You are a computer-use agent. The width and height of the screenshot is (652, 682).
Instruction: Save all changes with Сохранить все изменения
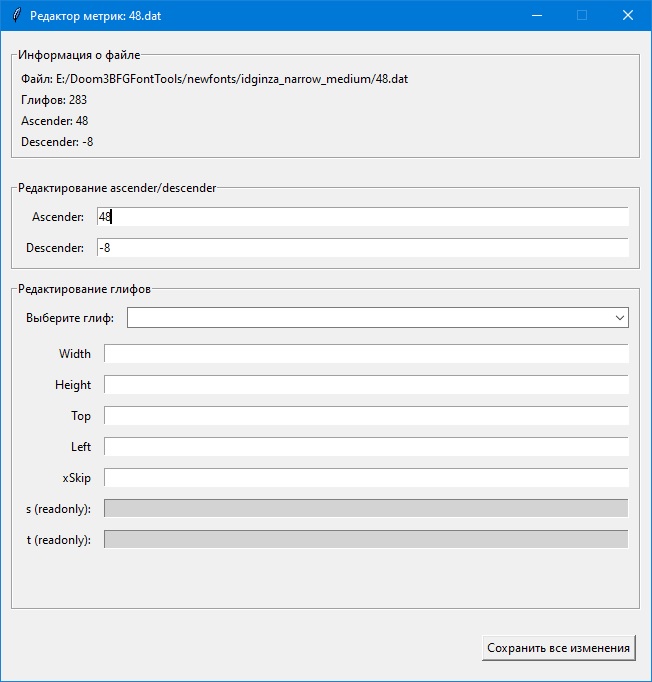[x=558, y=648]
